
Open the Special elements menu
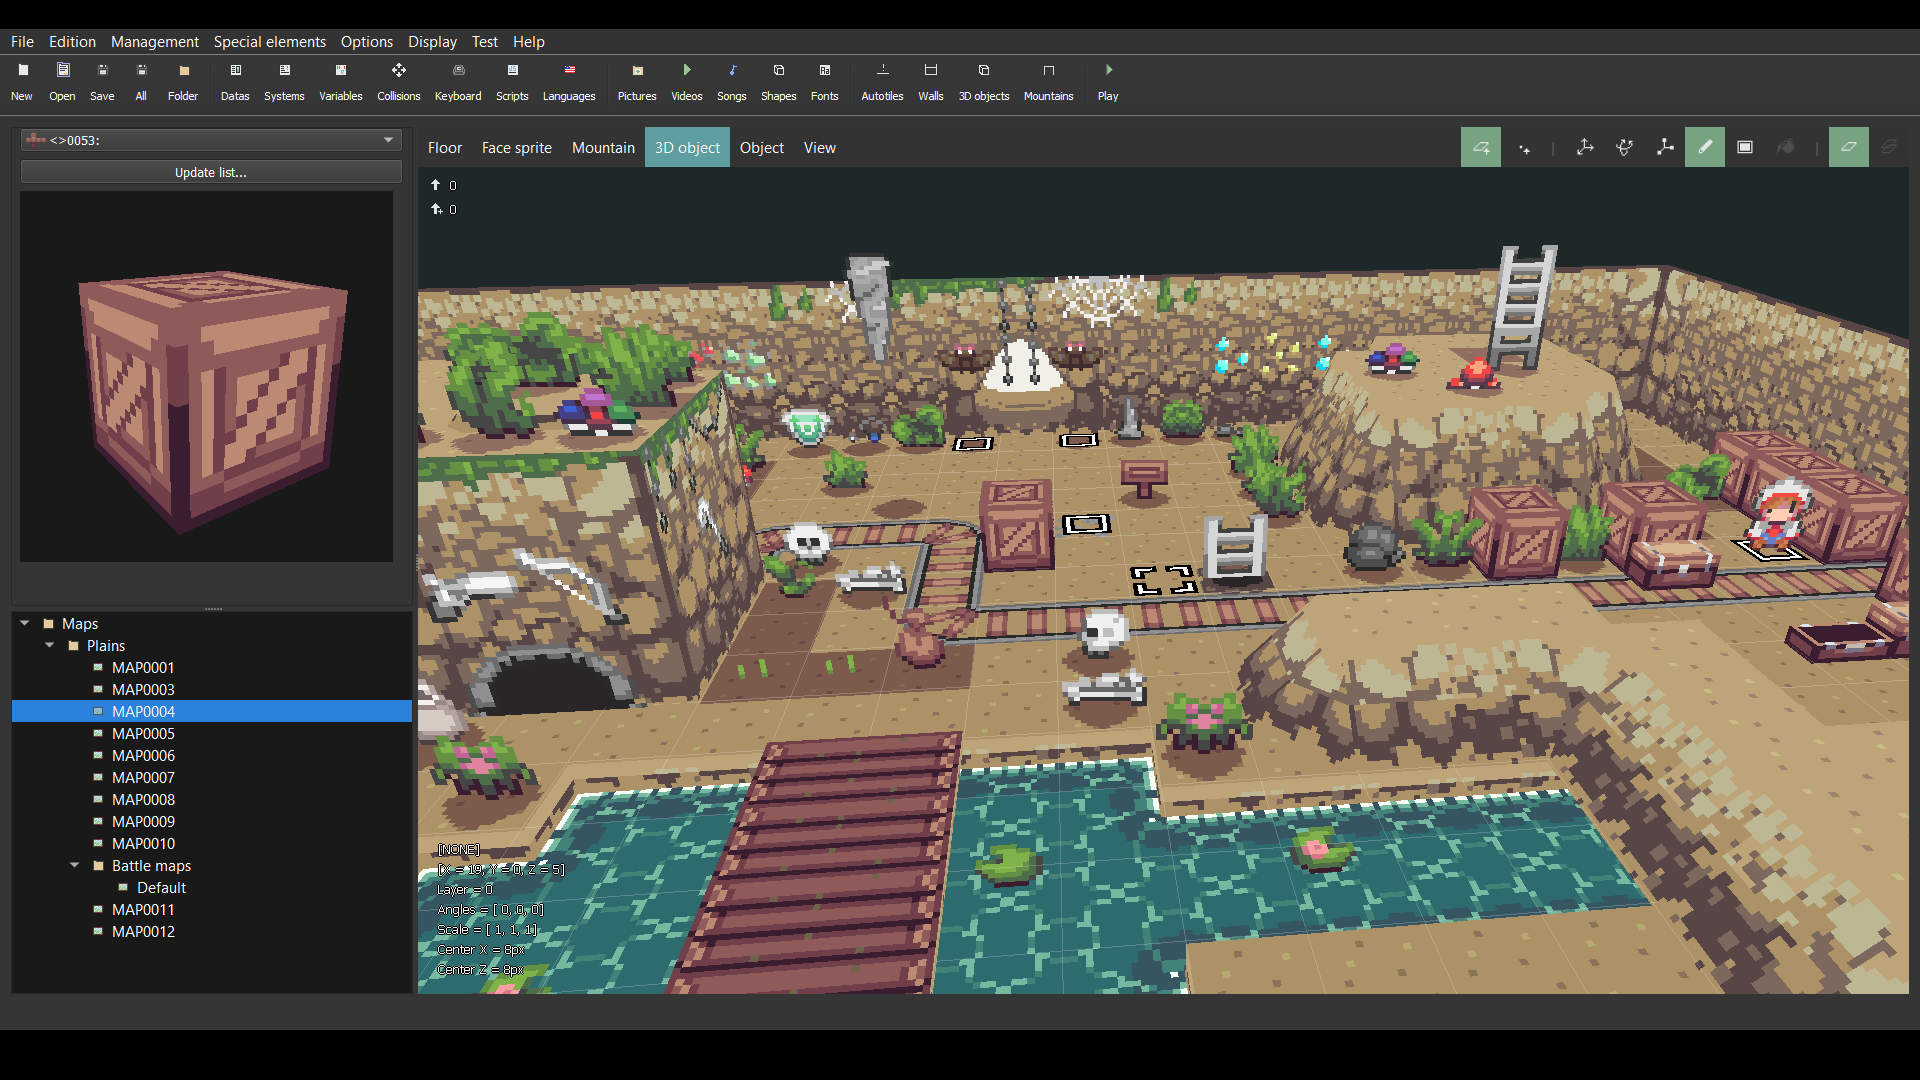(269, 41)
